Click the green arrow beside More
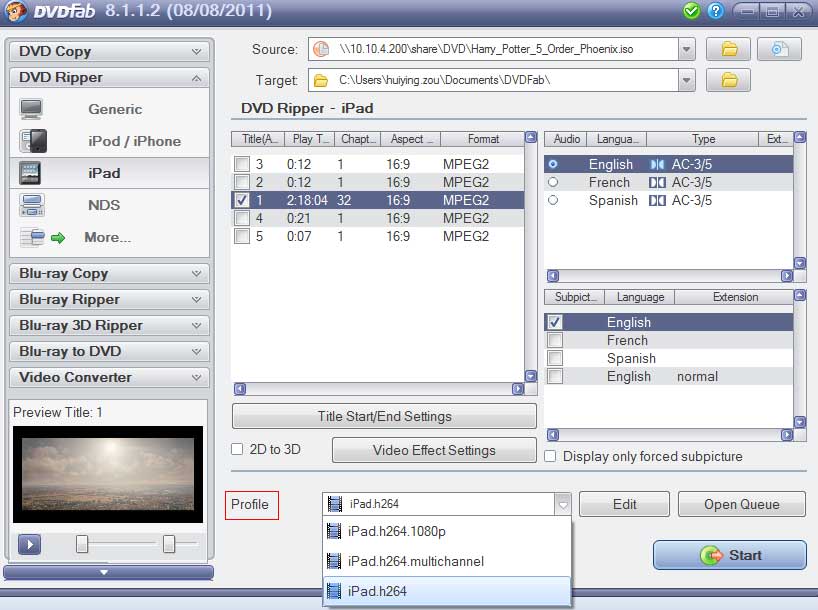This screenshot has width=818, height=610. 58,238
